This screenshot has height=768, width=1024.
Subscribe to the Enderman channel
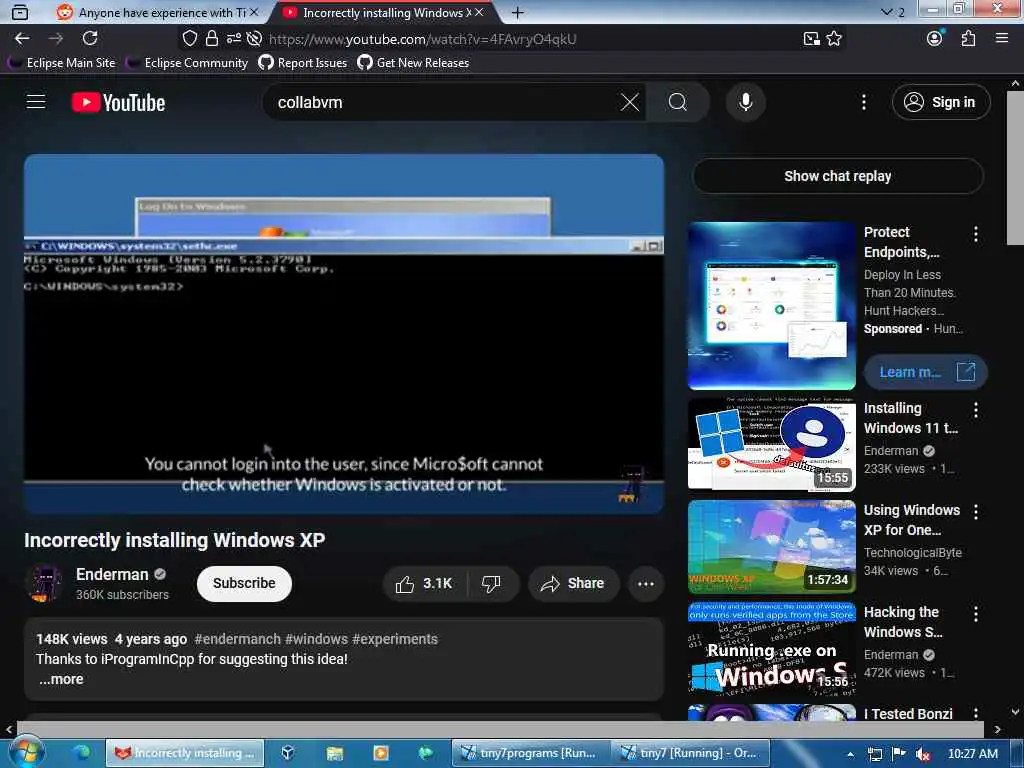click(244, 583)
